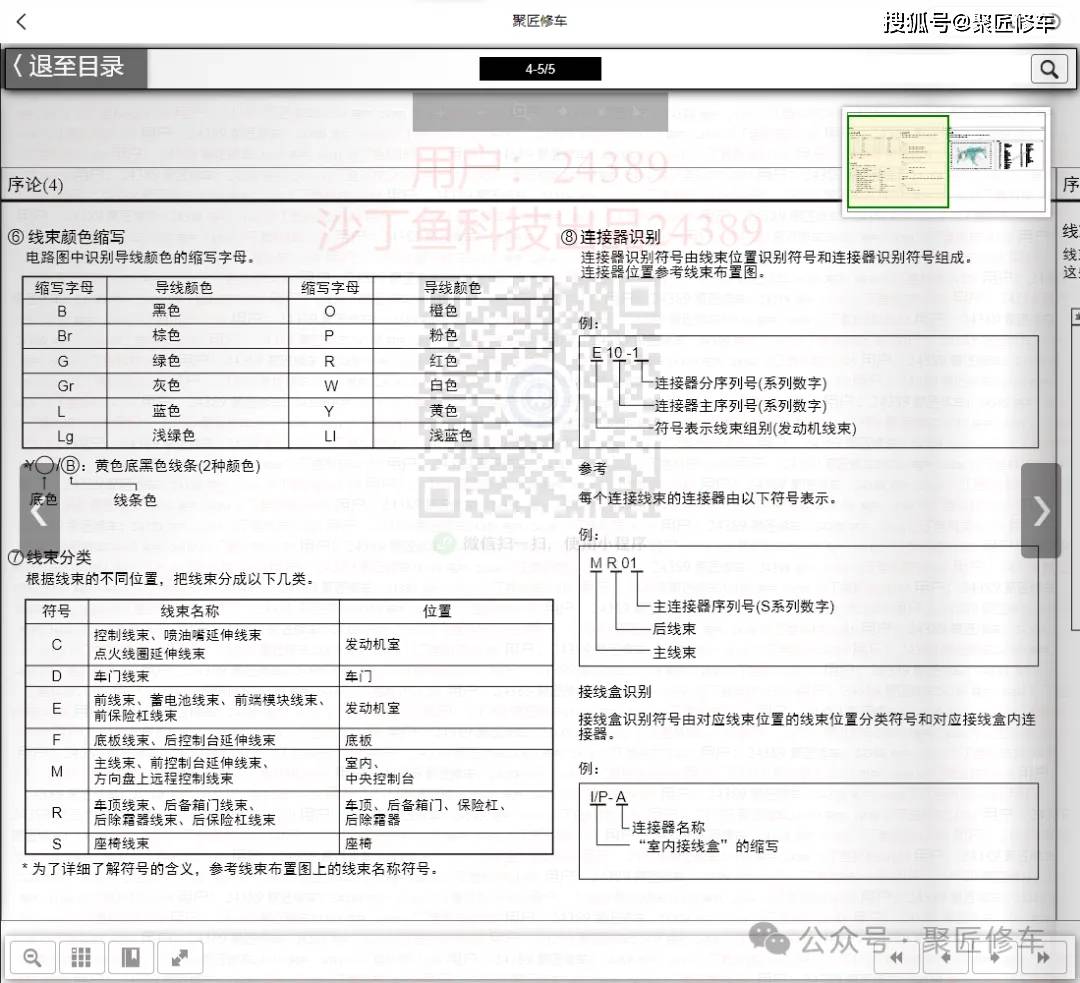Open the page grid thumbnails view
The height and width of the screenshot is (983, 1080).
81,958
